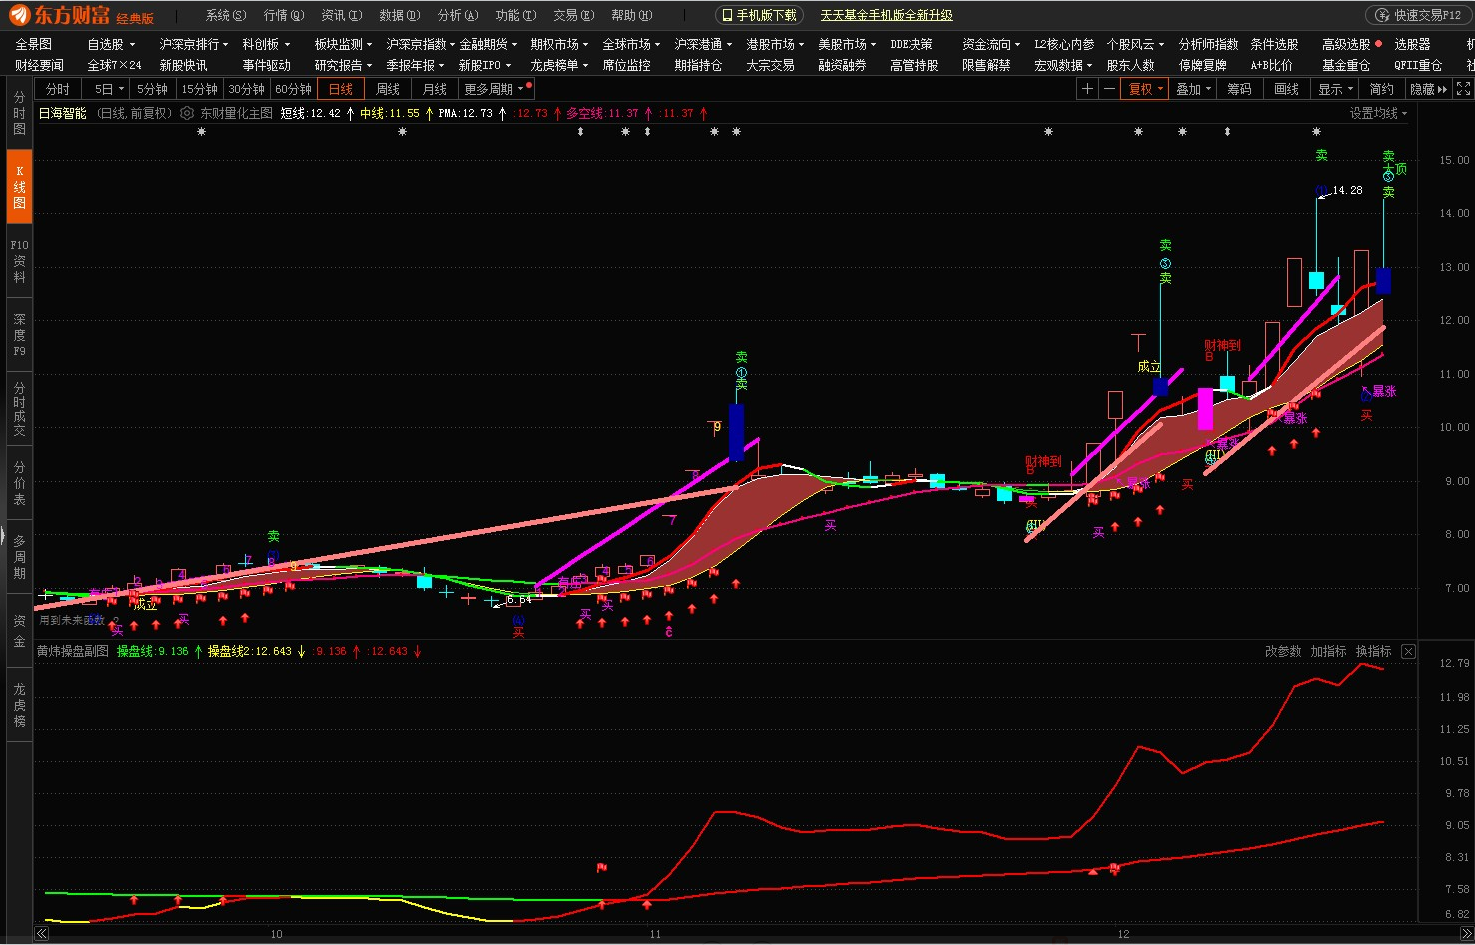Image resolution: width=1475 pixels, height=945 pixels.
Task: Click the 日海智能 stock name label
Action: pos(63,113)
